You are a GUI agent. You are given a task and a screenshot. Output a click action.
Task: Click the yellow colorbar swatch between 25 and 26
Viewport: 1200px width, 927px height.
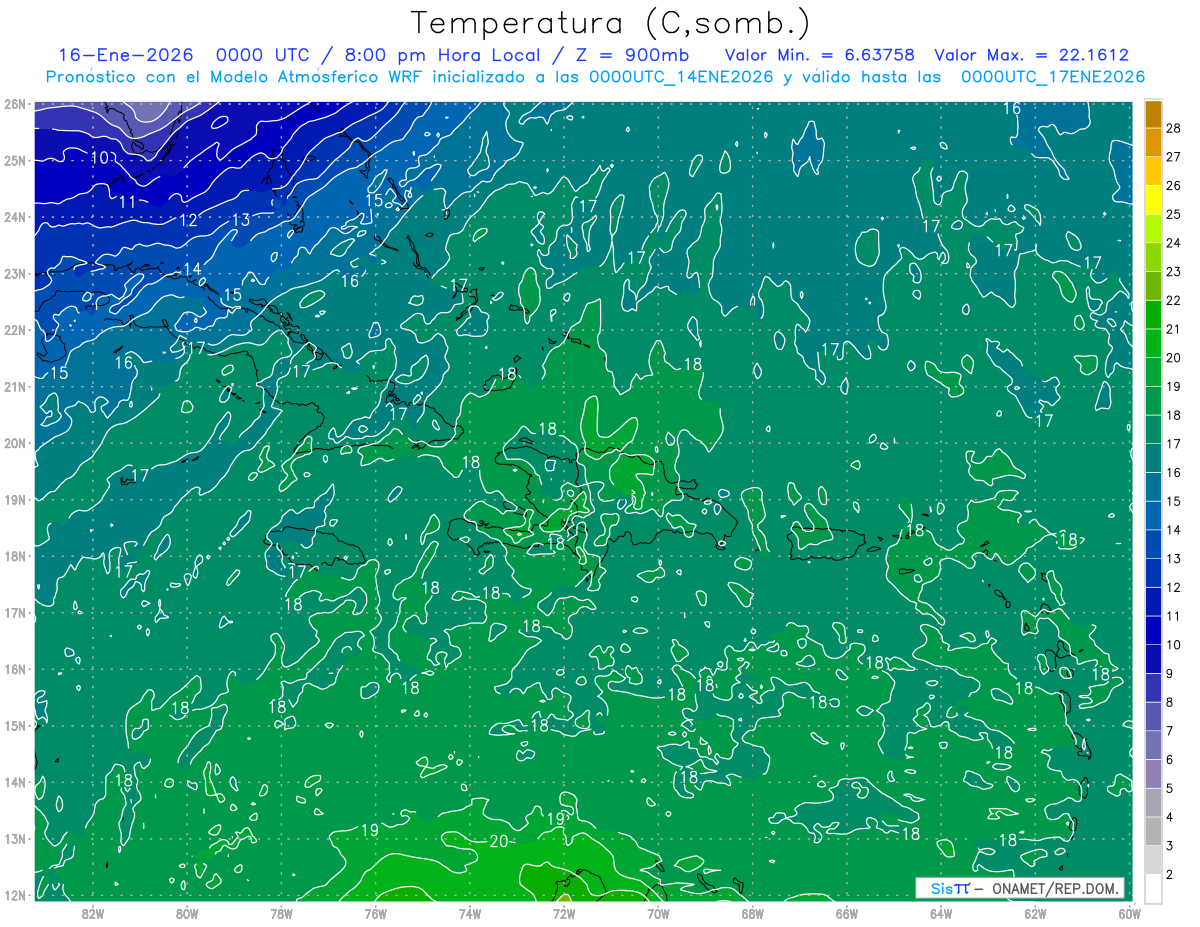pyautogui.click(x=1154, y=200)
